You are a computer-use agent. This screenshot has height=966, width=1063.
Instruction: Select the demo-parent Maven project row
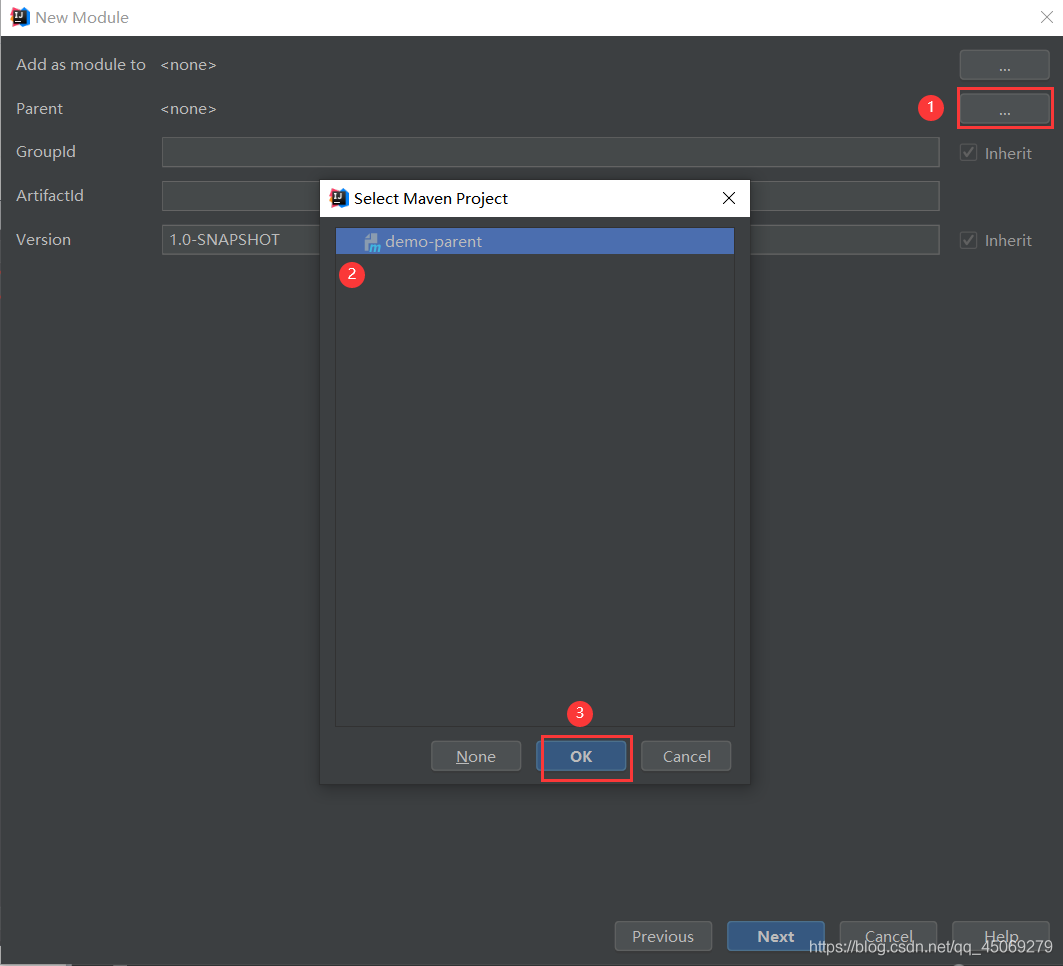click(x=535, y=241)
